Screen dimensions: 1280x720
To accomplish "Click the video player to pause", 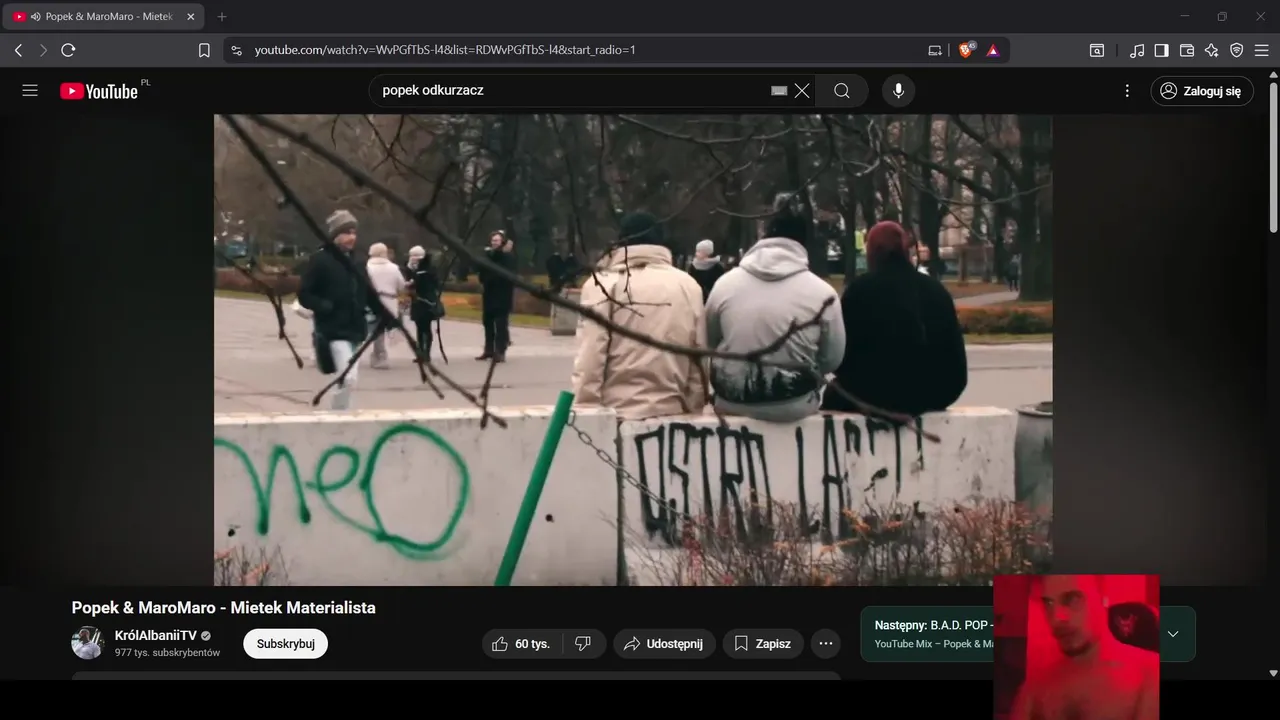I will click(x=633, y=349).
